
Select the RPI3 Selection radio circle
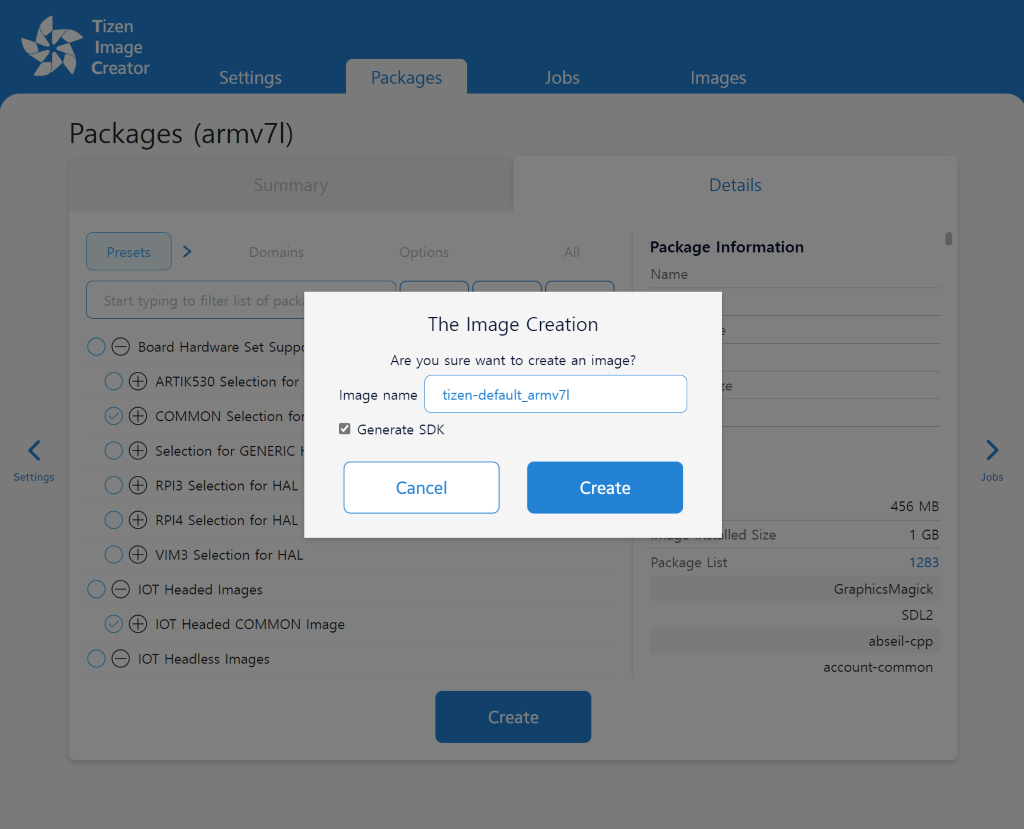click(113, 485)
